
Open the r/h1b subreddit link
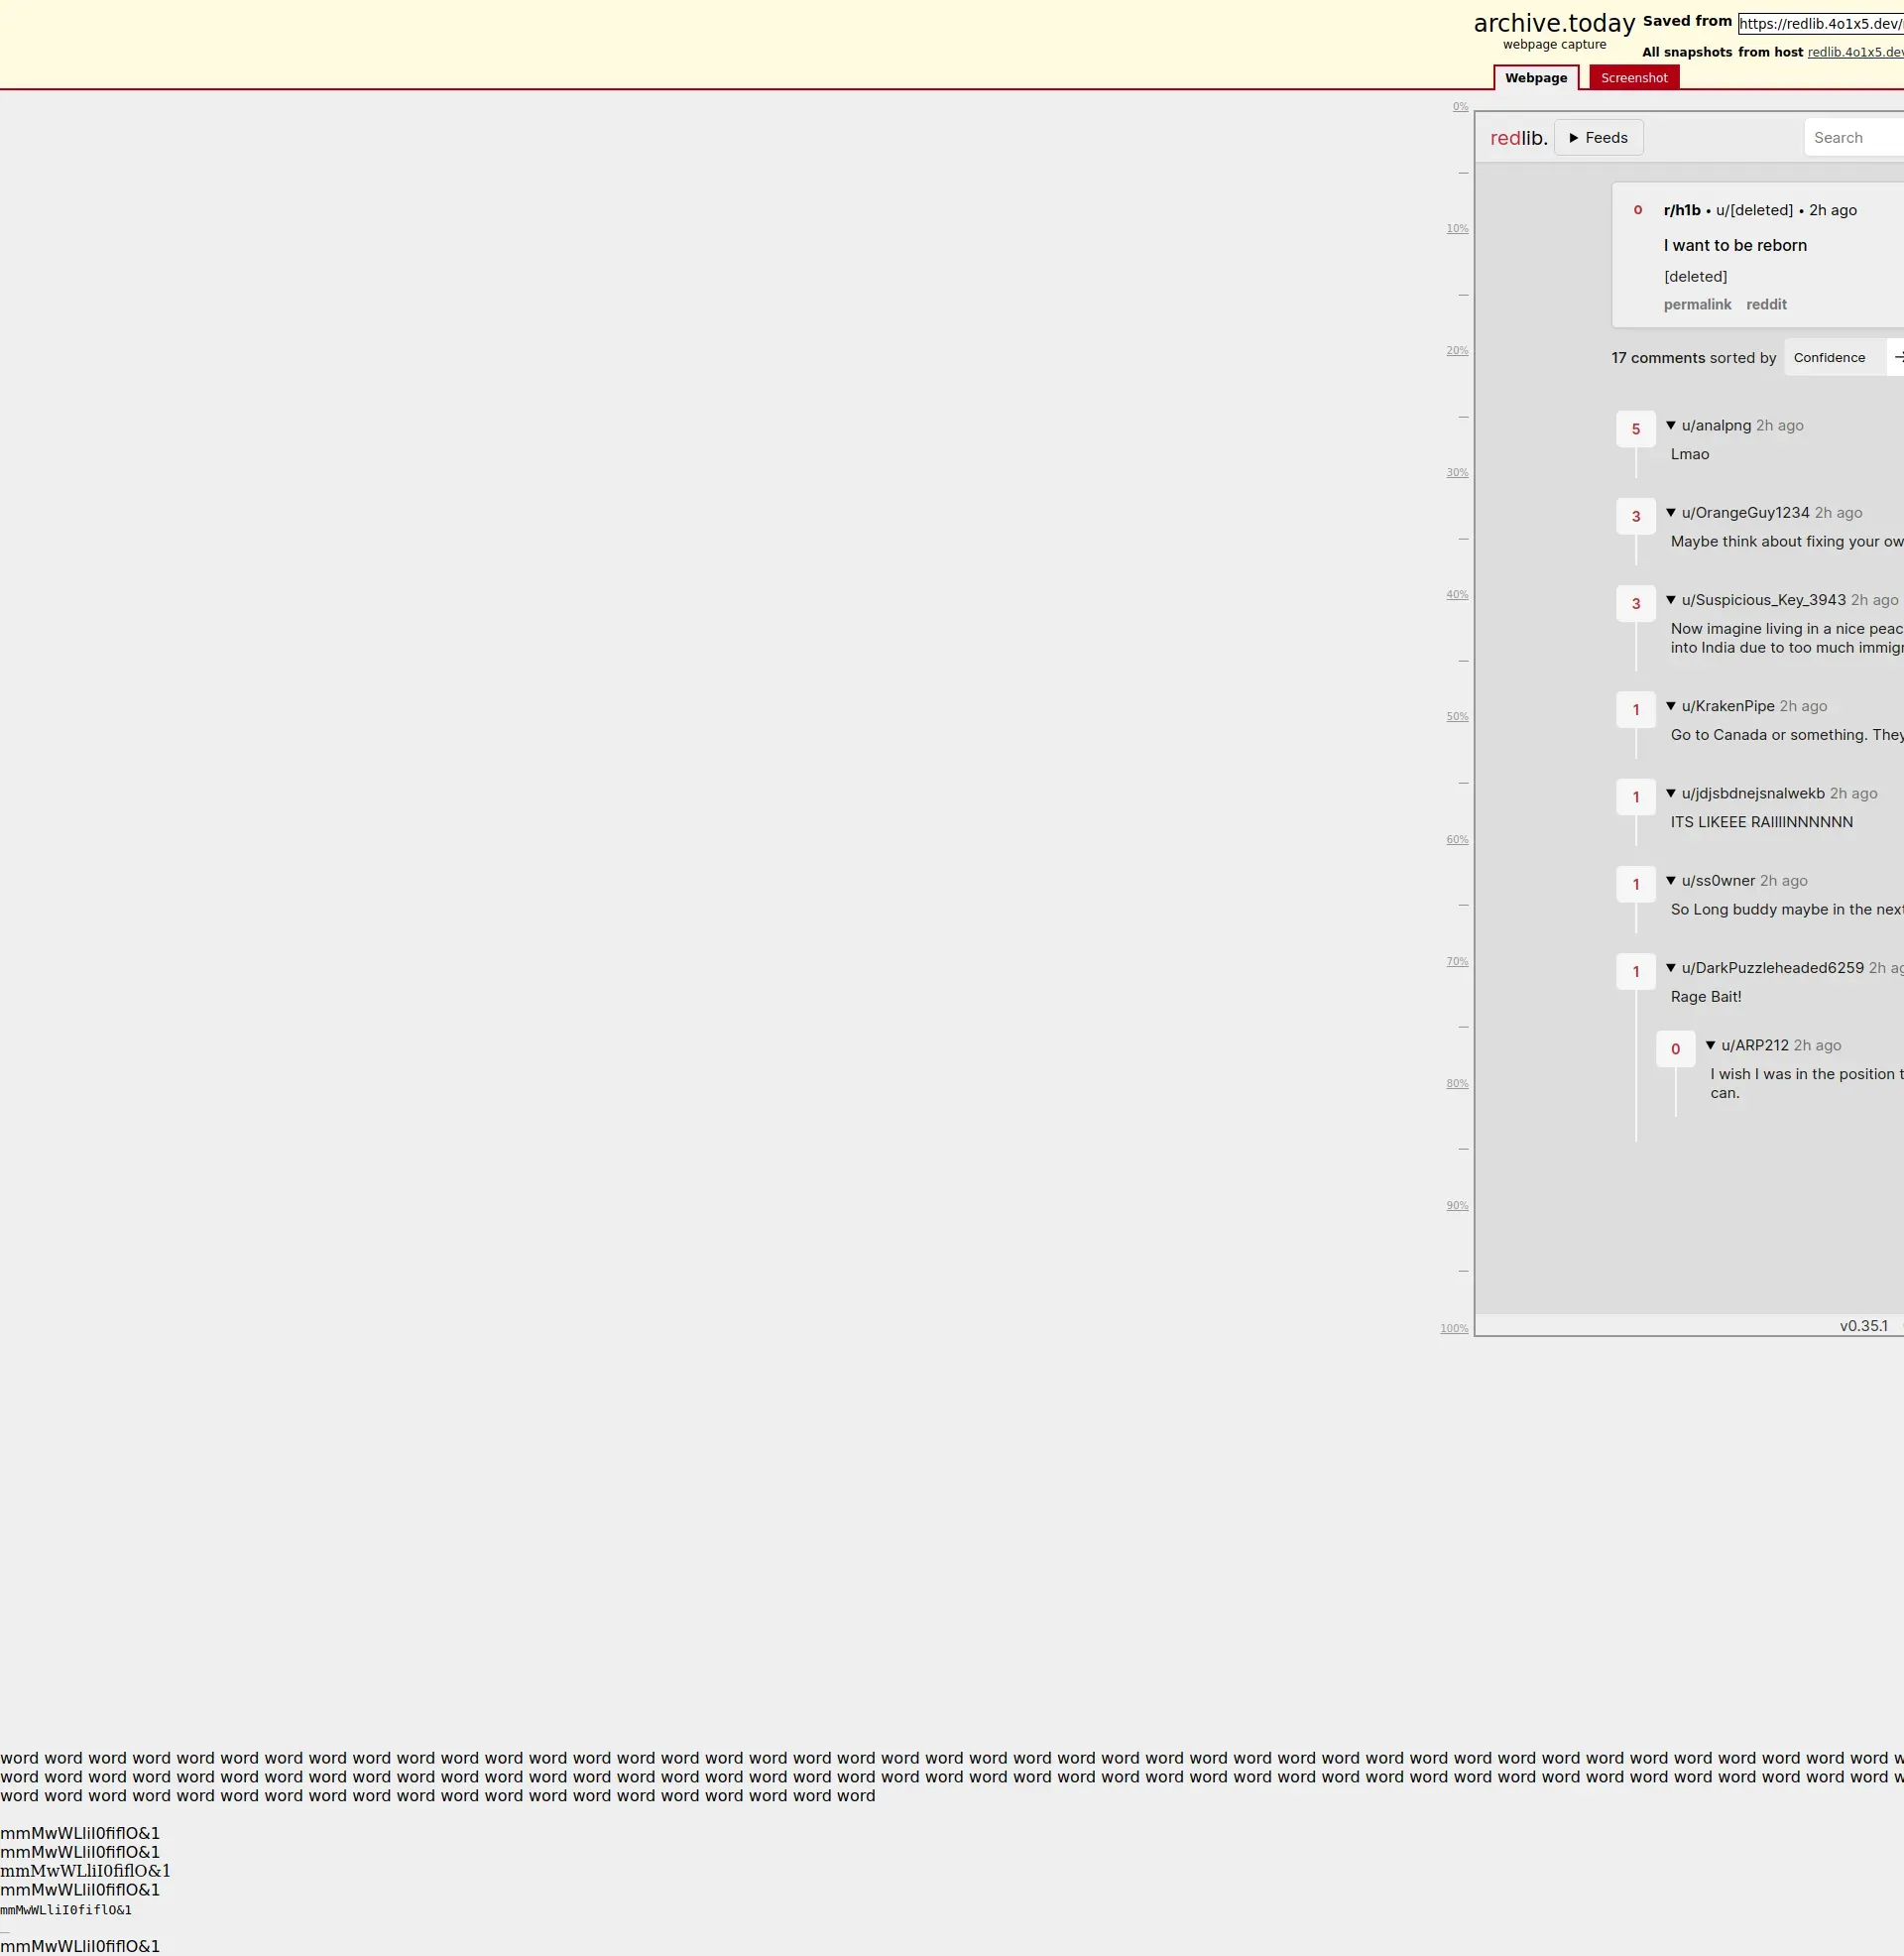tap(1681, 210)
